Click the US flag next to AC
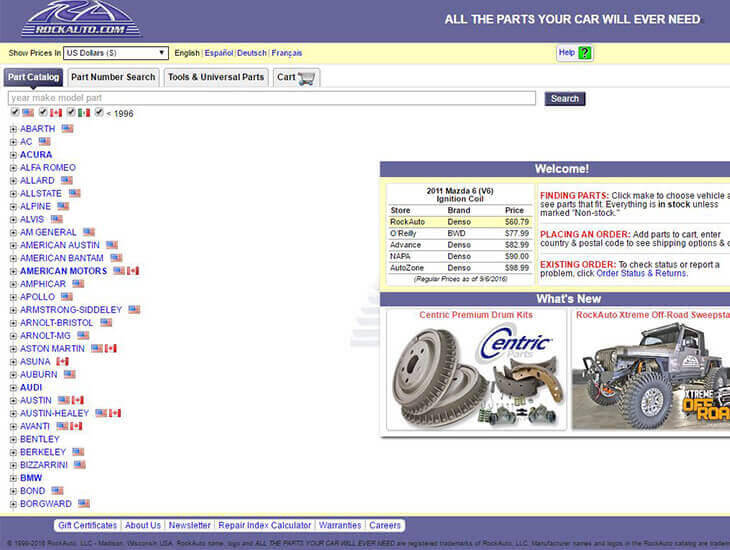 pyautogui.click(x=45, y=142)
